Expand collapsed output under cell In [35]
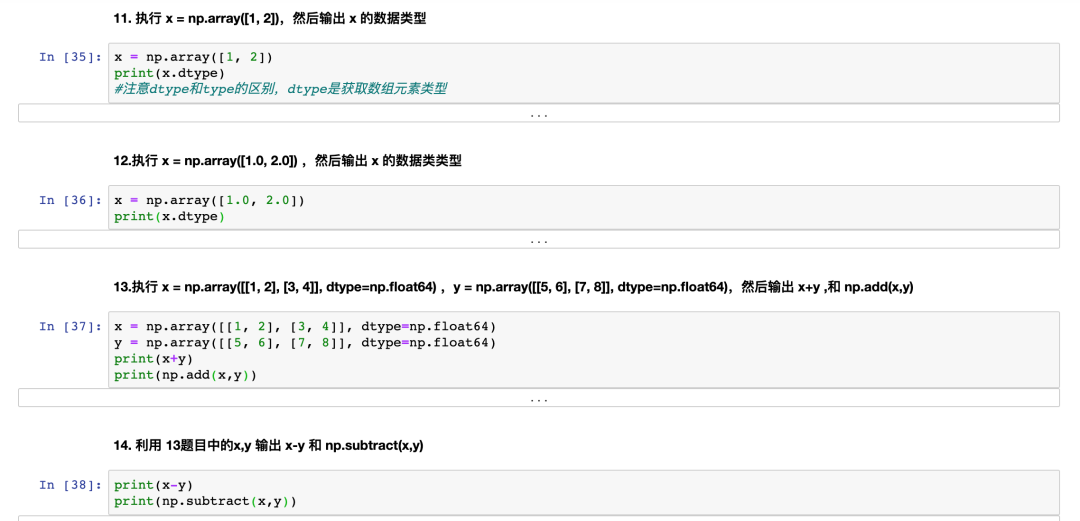Image resolution: width=1080 pixels, height=521 pixels. click(x=539, y=113)
